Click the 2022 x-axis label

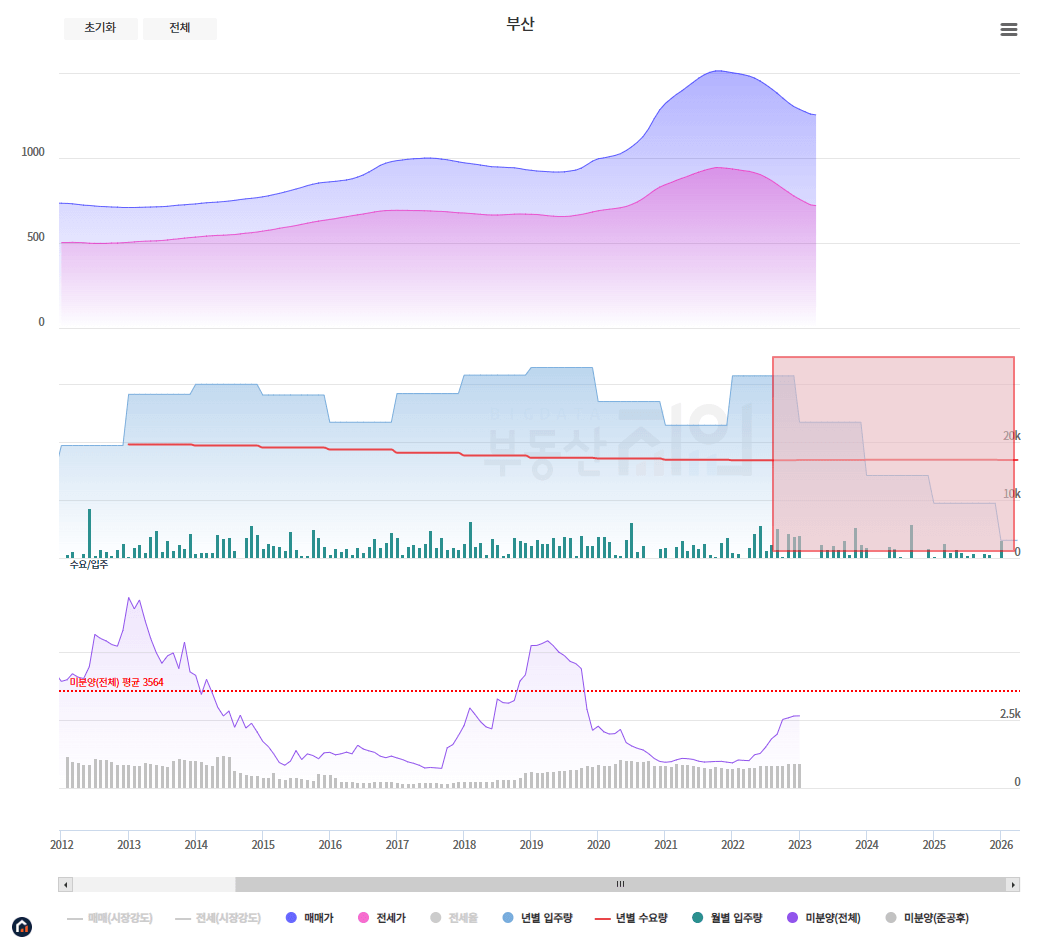733,845
